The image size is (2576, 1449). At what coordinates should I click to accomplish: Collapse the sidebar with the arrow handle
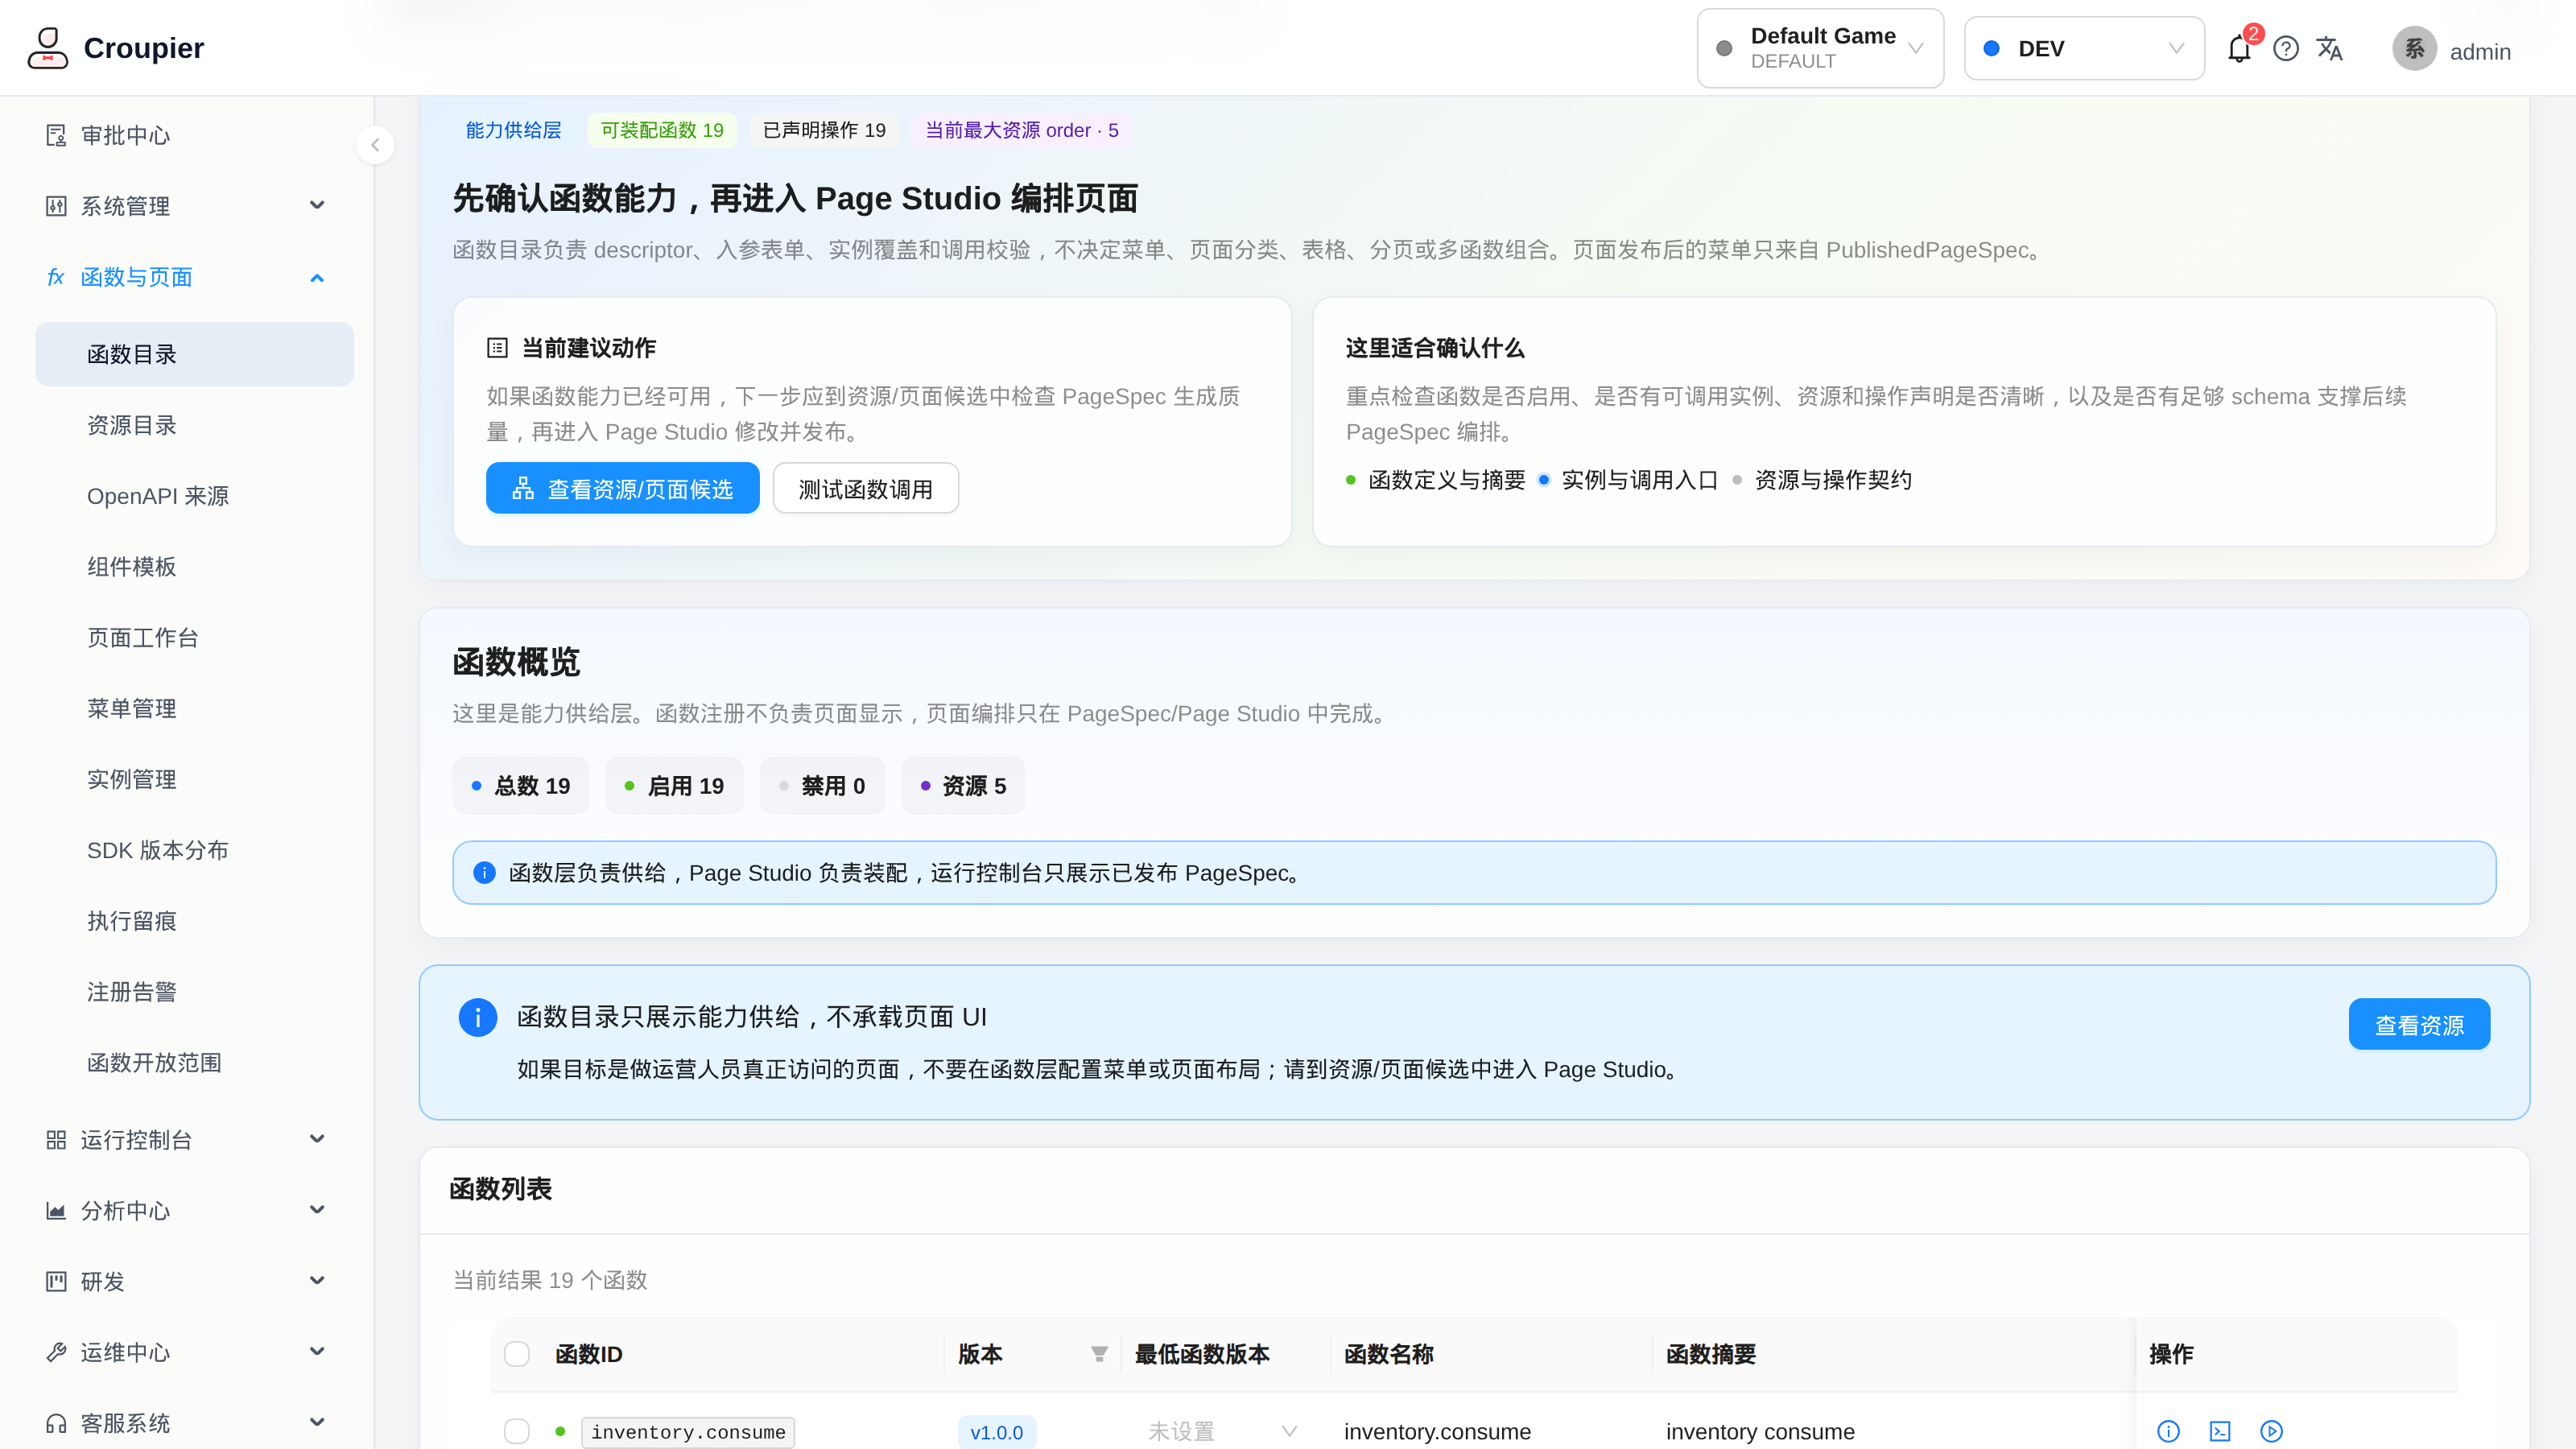pyautogui.click(x=375, y=145)
